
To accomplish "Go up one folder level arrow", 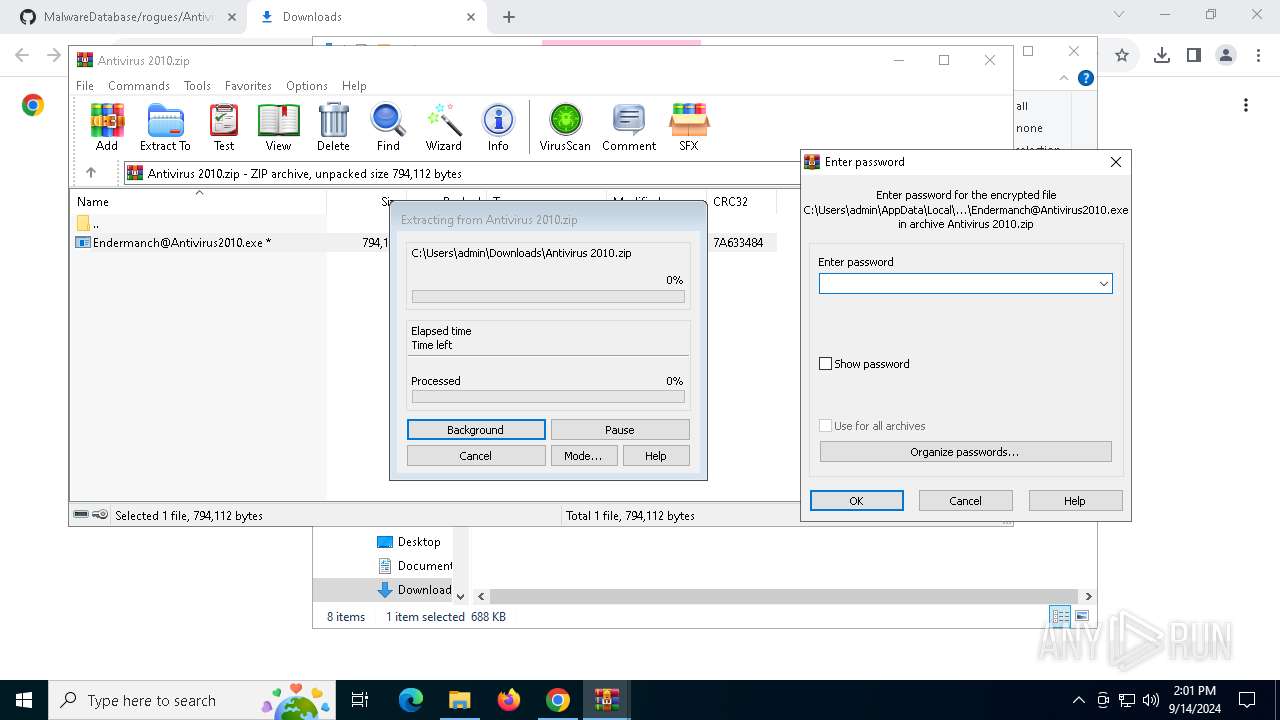I will tap(91, 173).
